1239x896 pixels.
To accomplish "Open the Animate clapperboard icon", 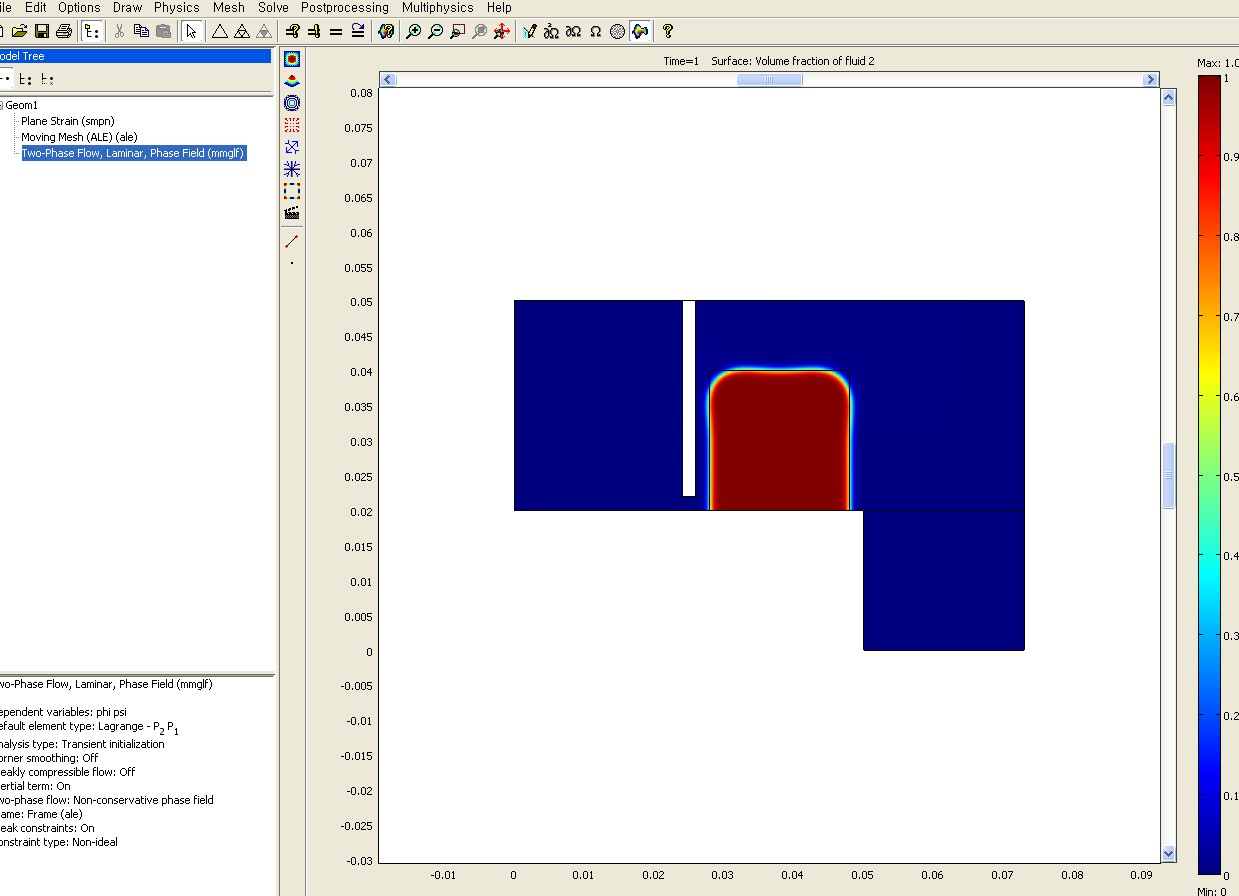I will (292, 212).
